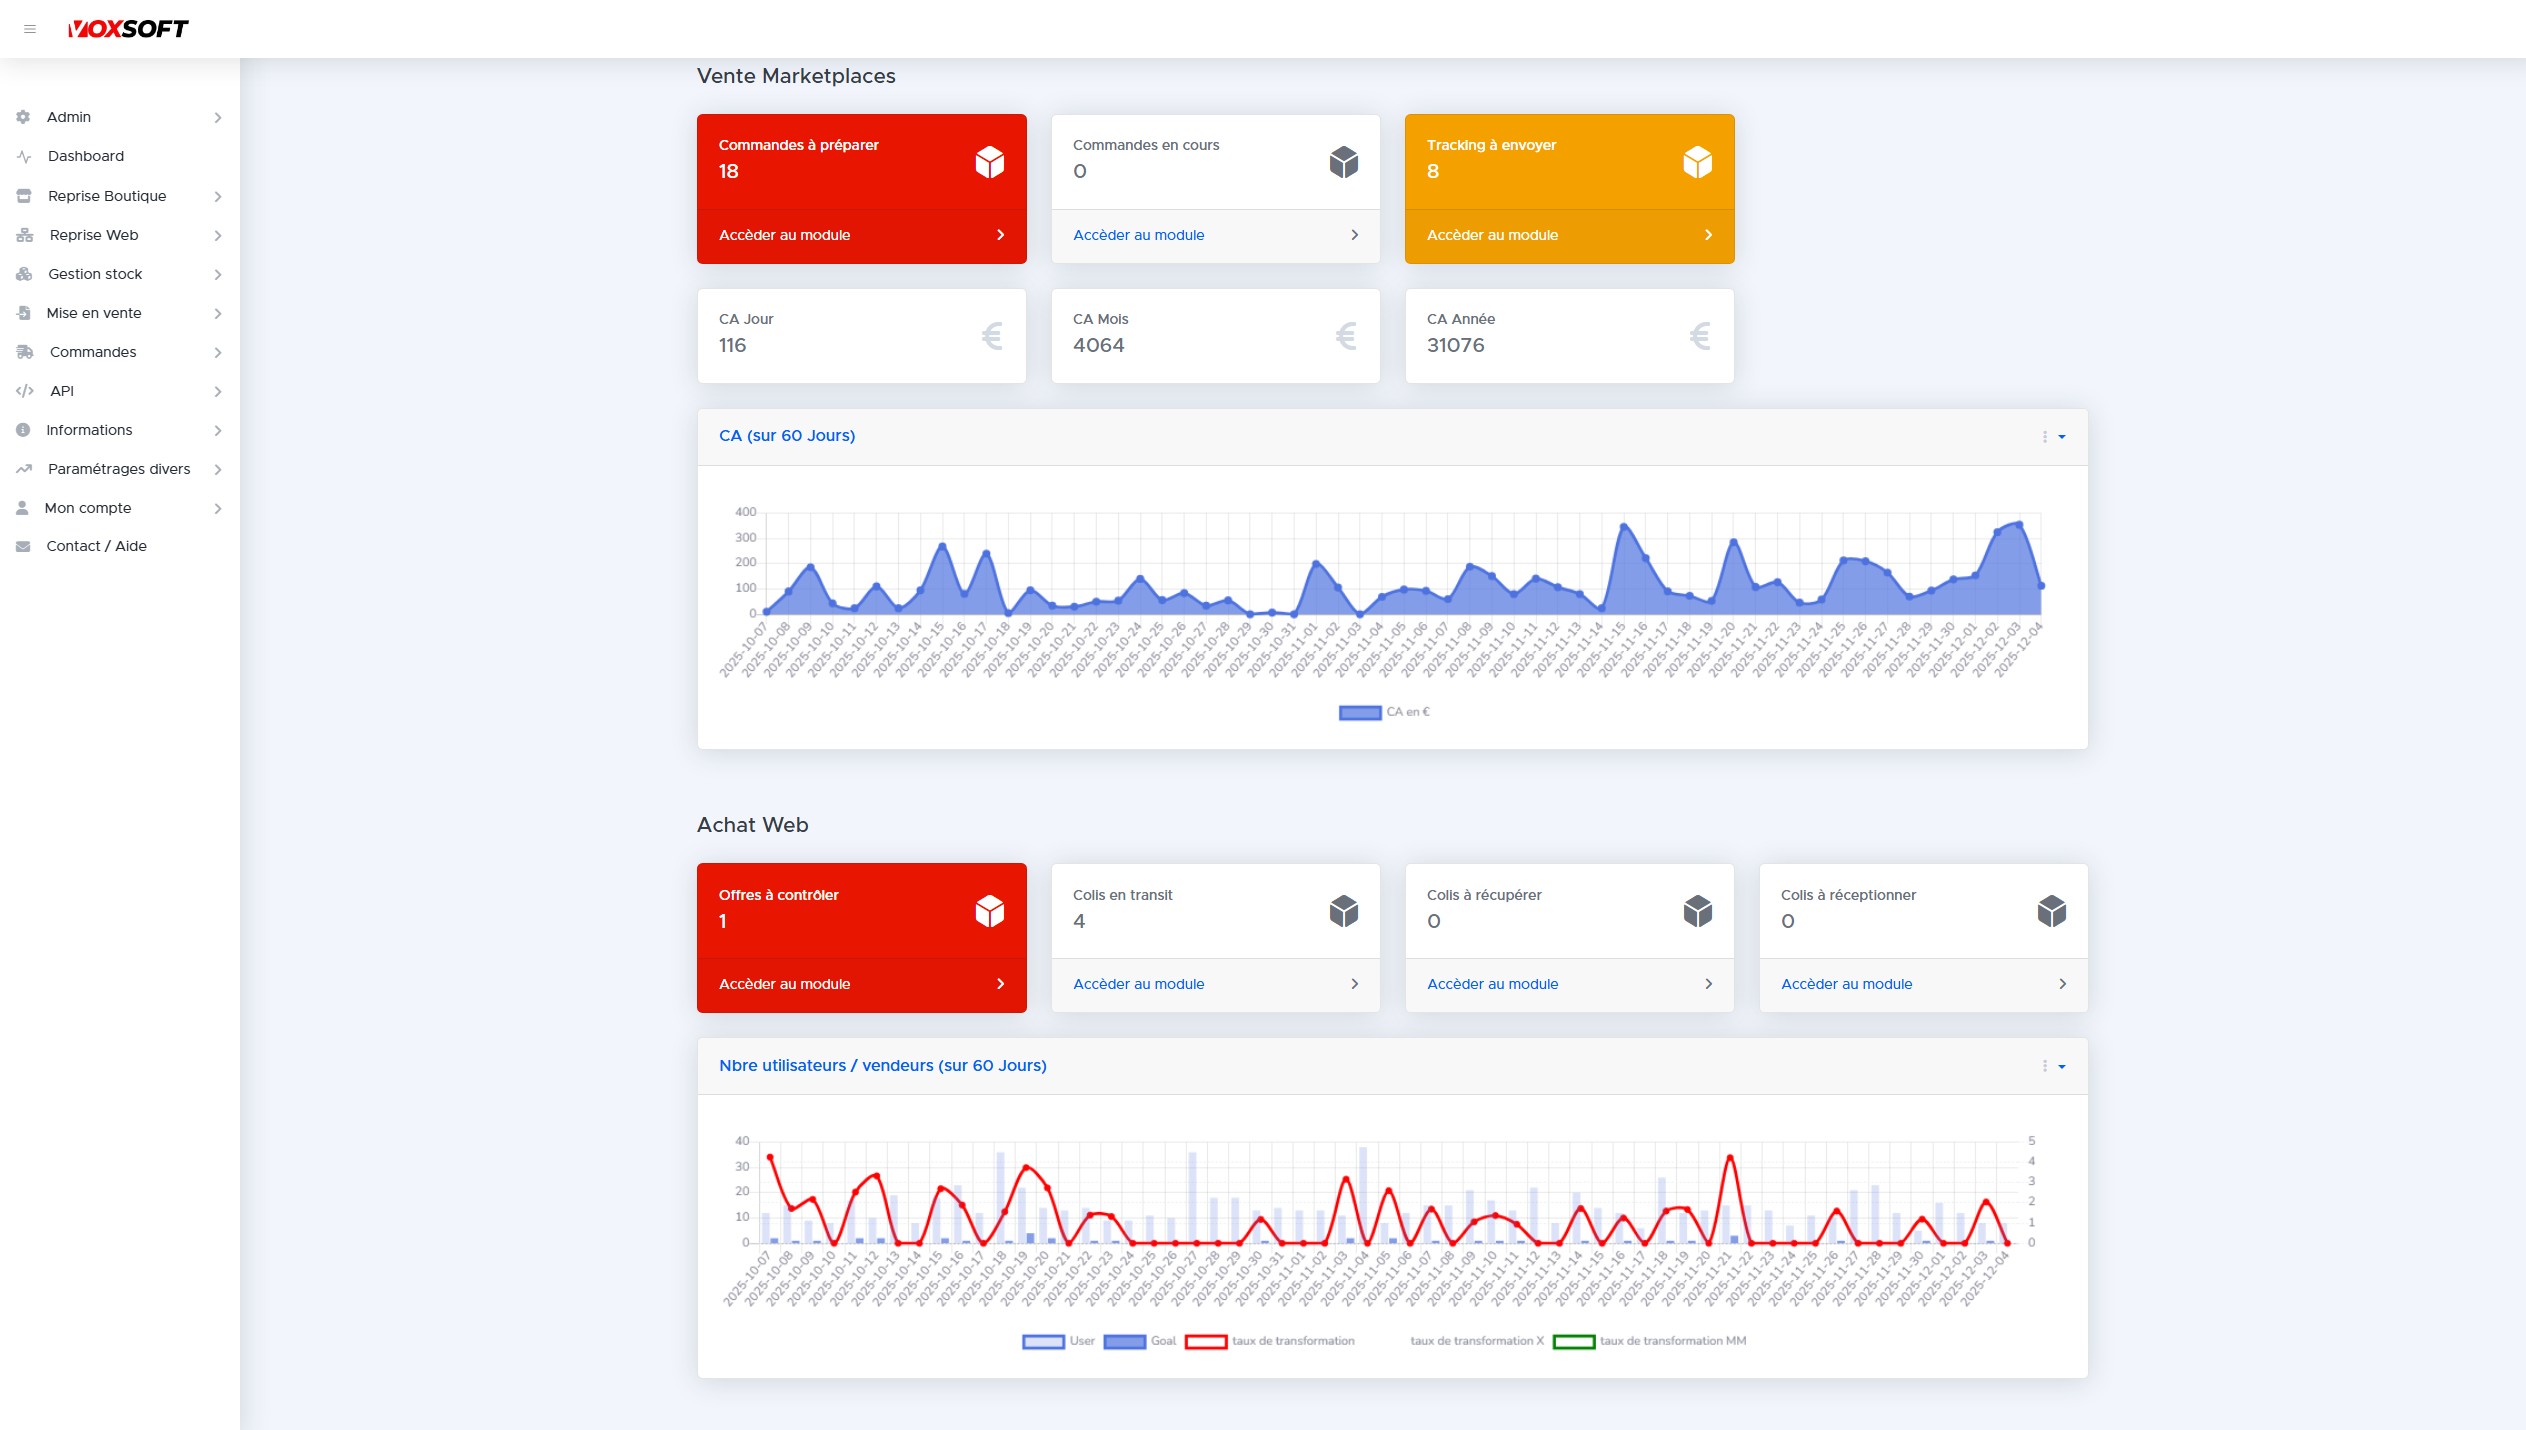
Task: Open the Dashboard menu item
Action: [x=86, y=156]
